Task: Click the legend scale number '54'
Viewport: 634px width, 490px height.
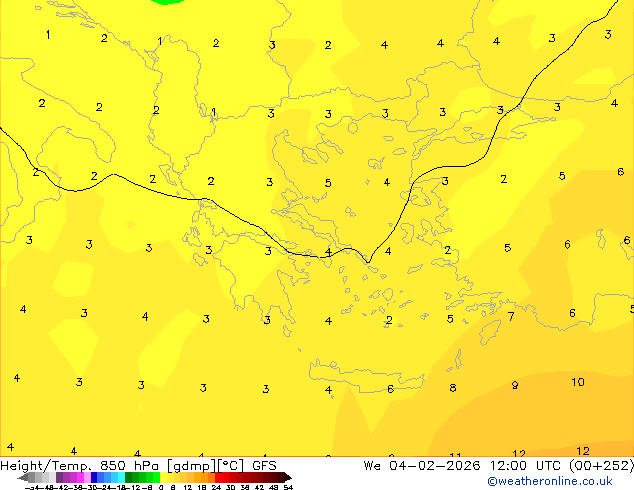Action: click(x=288, y=487)
